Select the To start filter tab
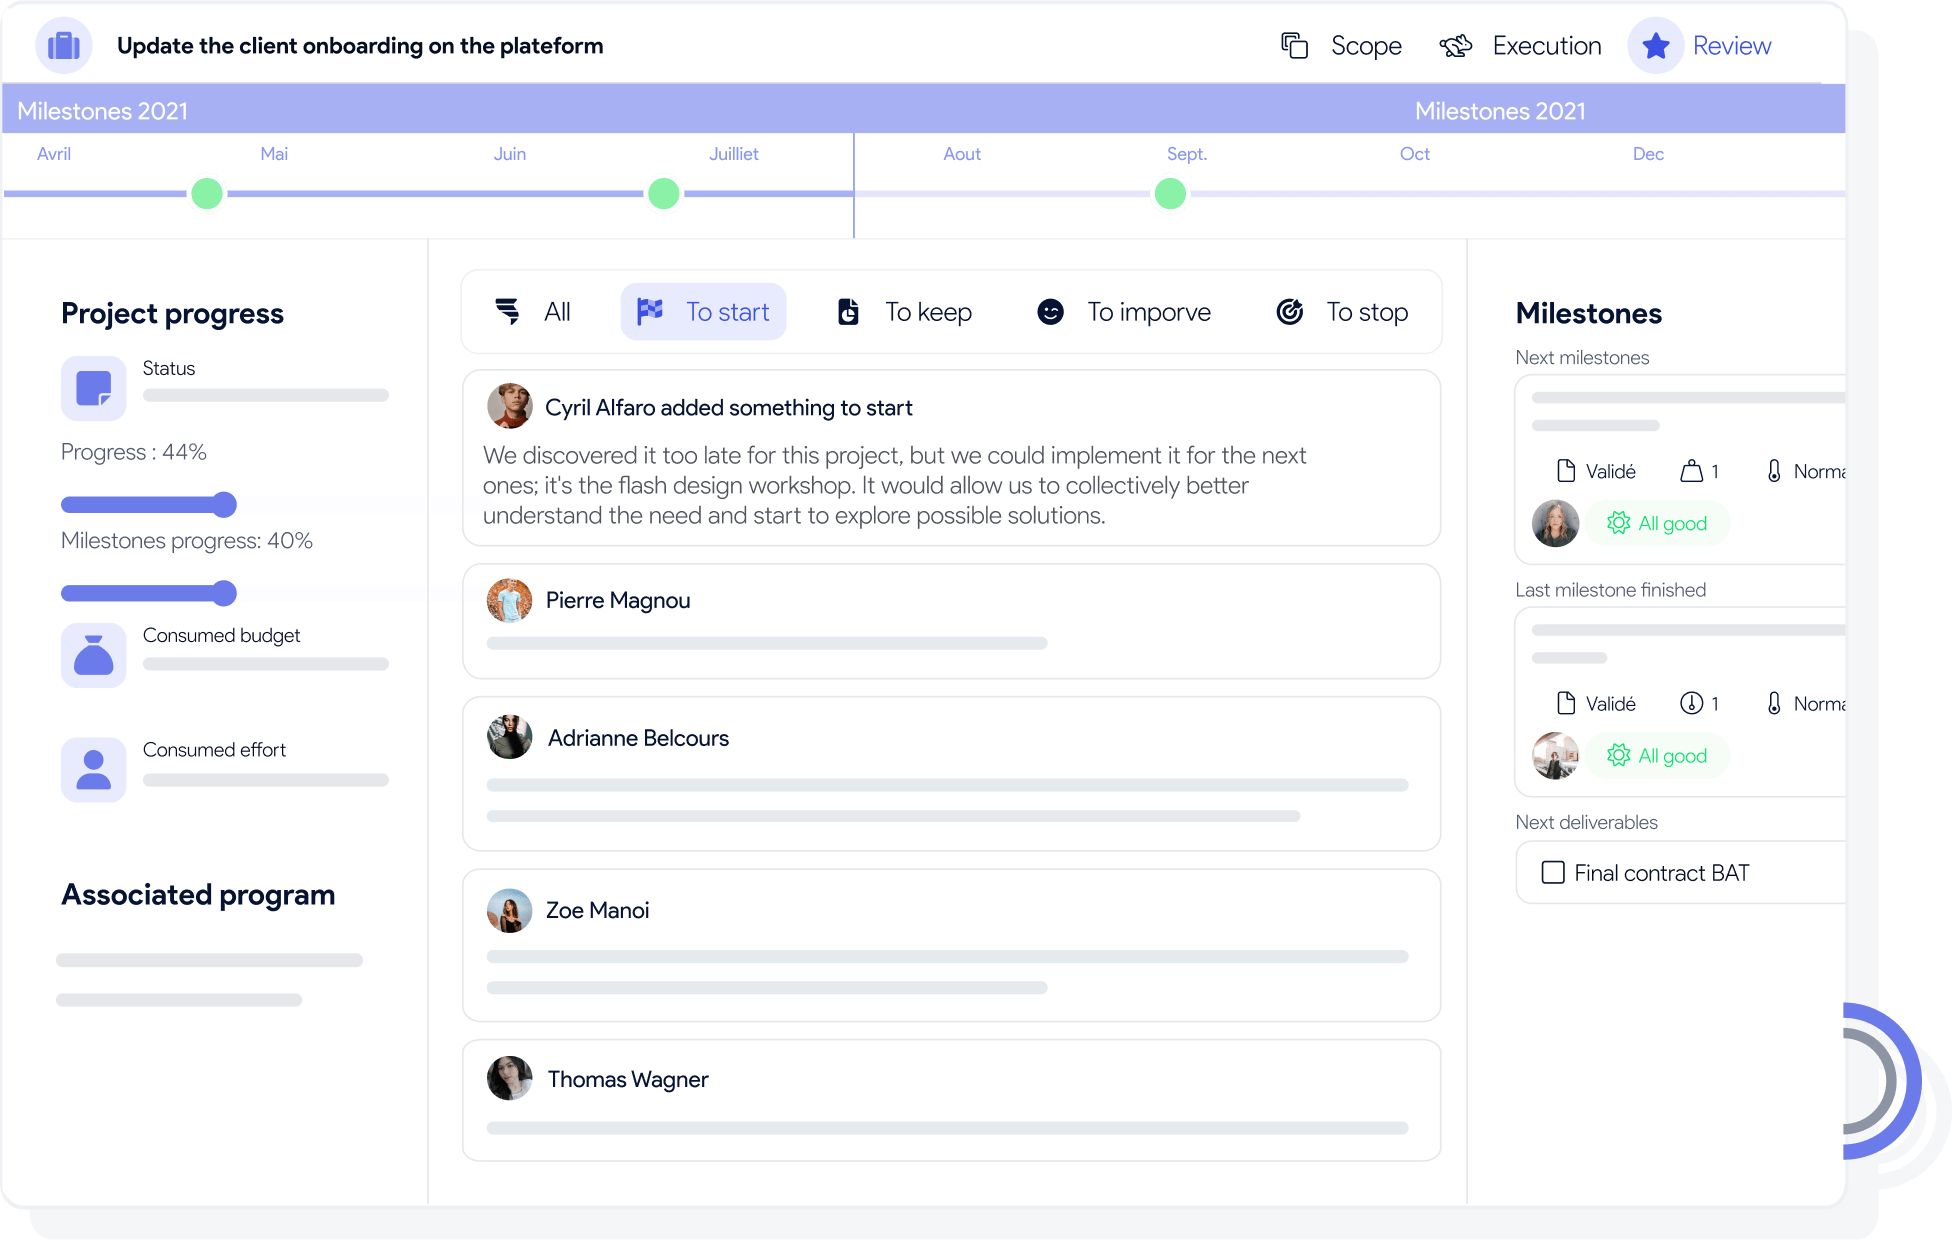This screenshot has height=1240, width=1952. [704, 312]
